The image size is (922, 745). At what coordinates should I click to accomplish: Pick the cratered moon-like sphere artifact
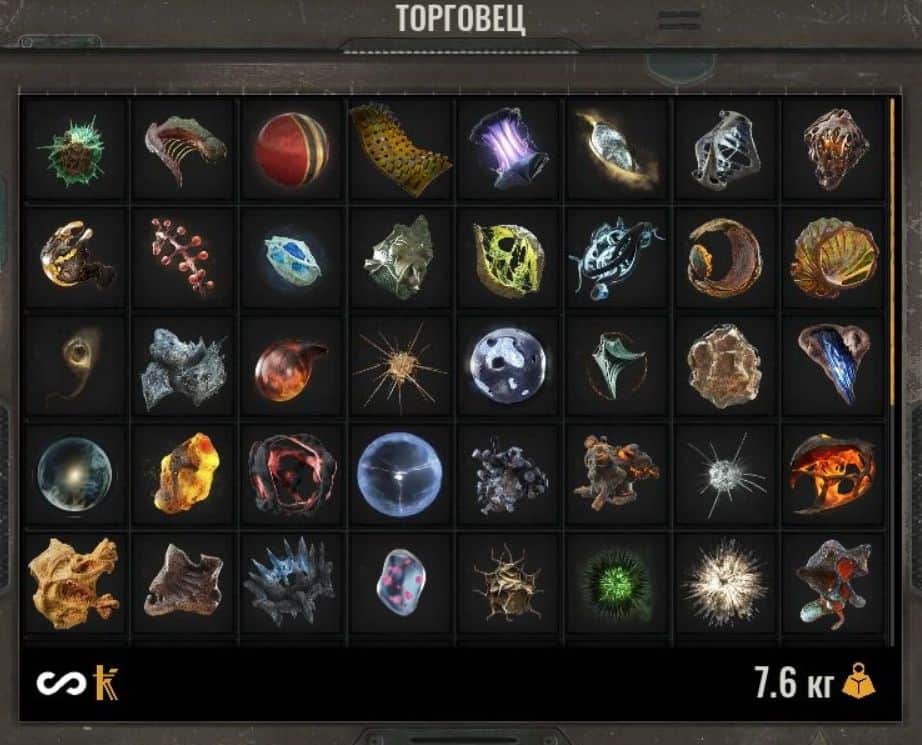(509, 365)
